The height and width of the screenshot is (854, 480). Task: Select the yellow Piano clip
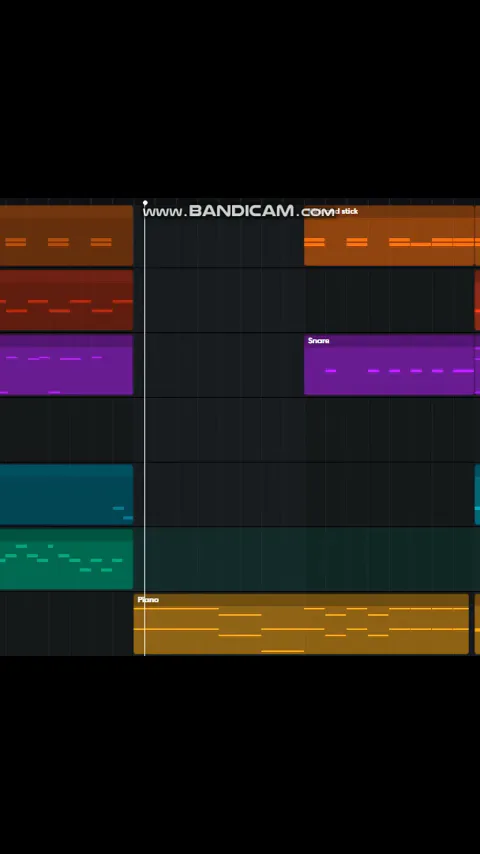tap(301, 624)
